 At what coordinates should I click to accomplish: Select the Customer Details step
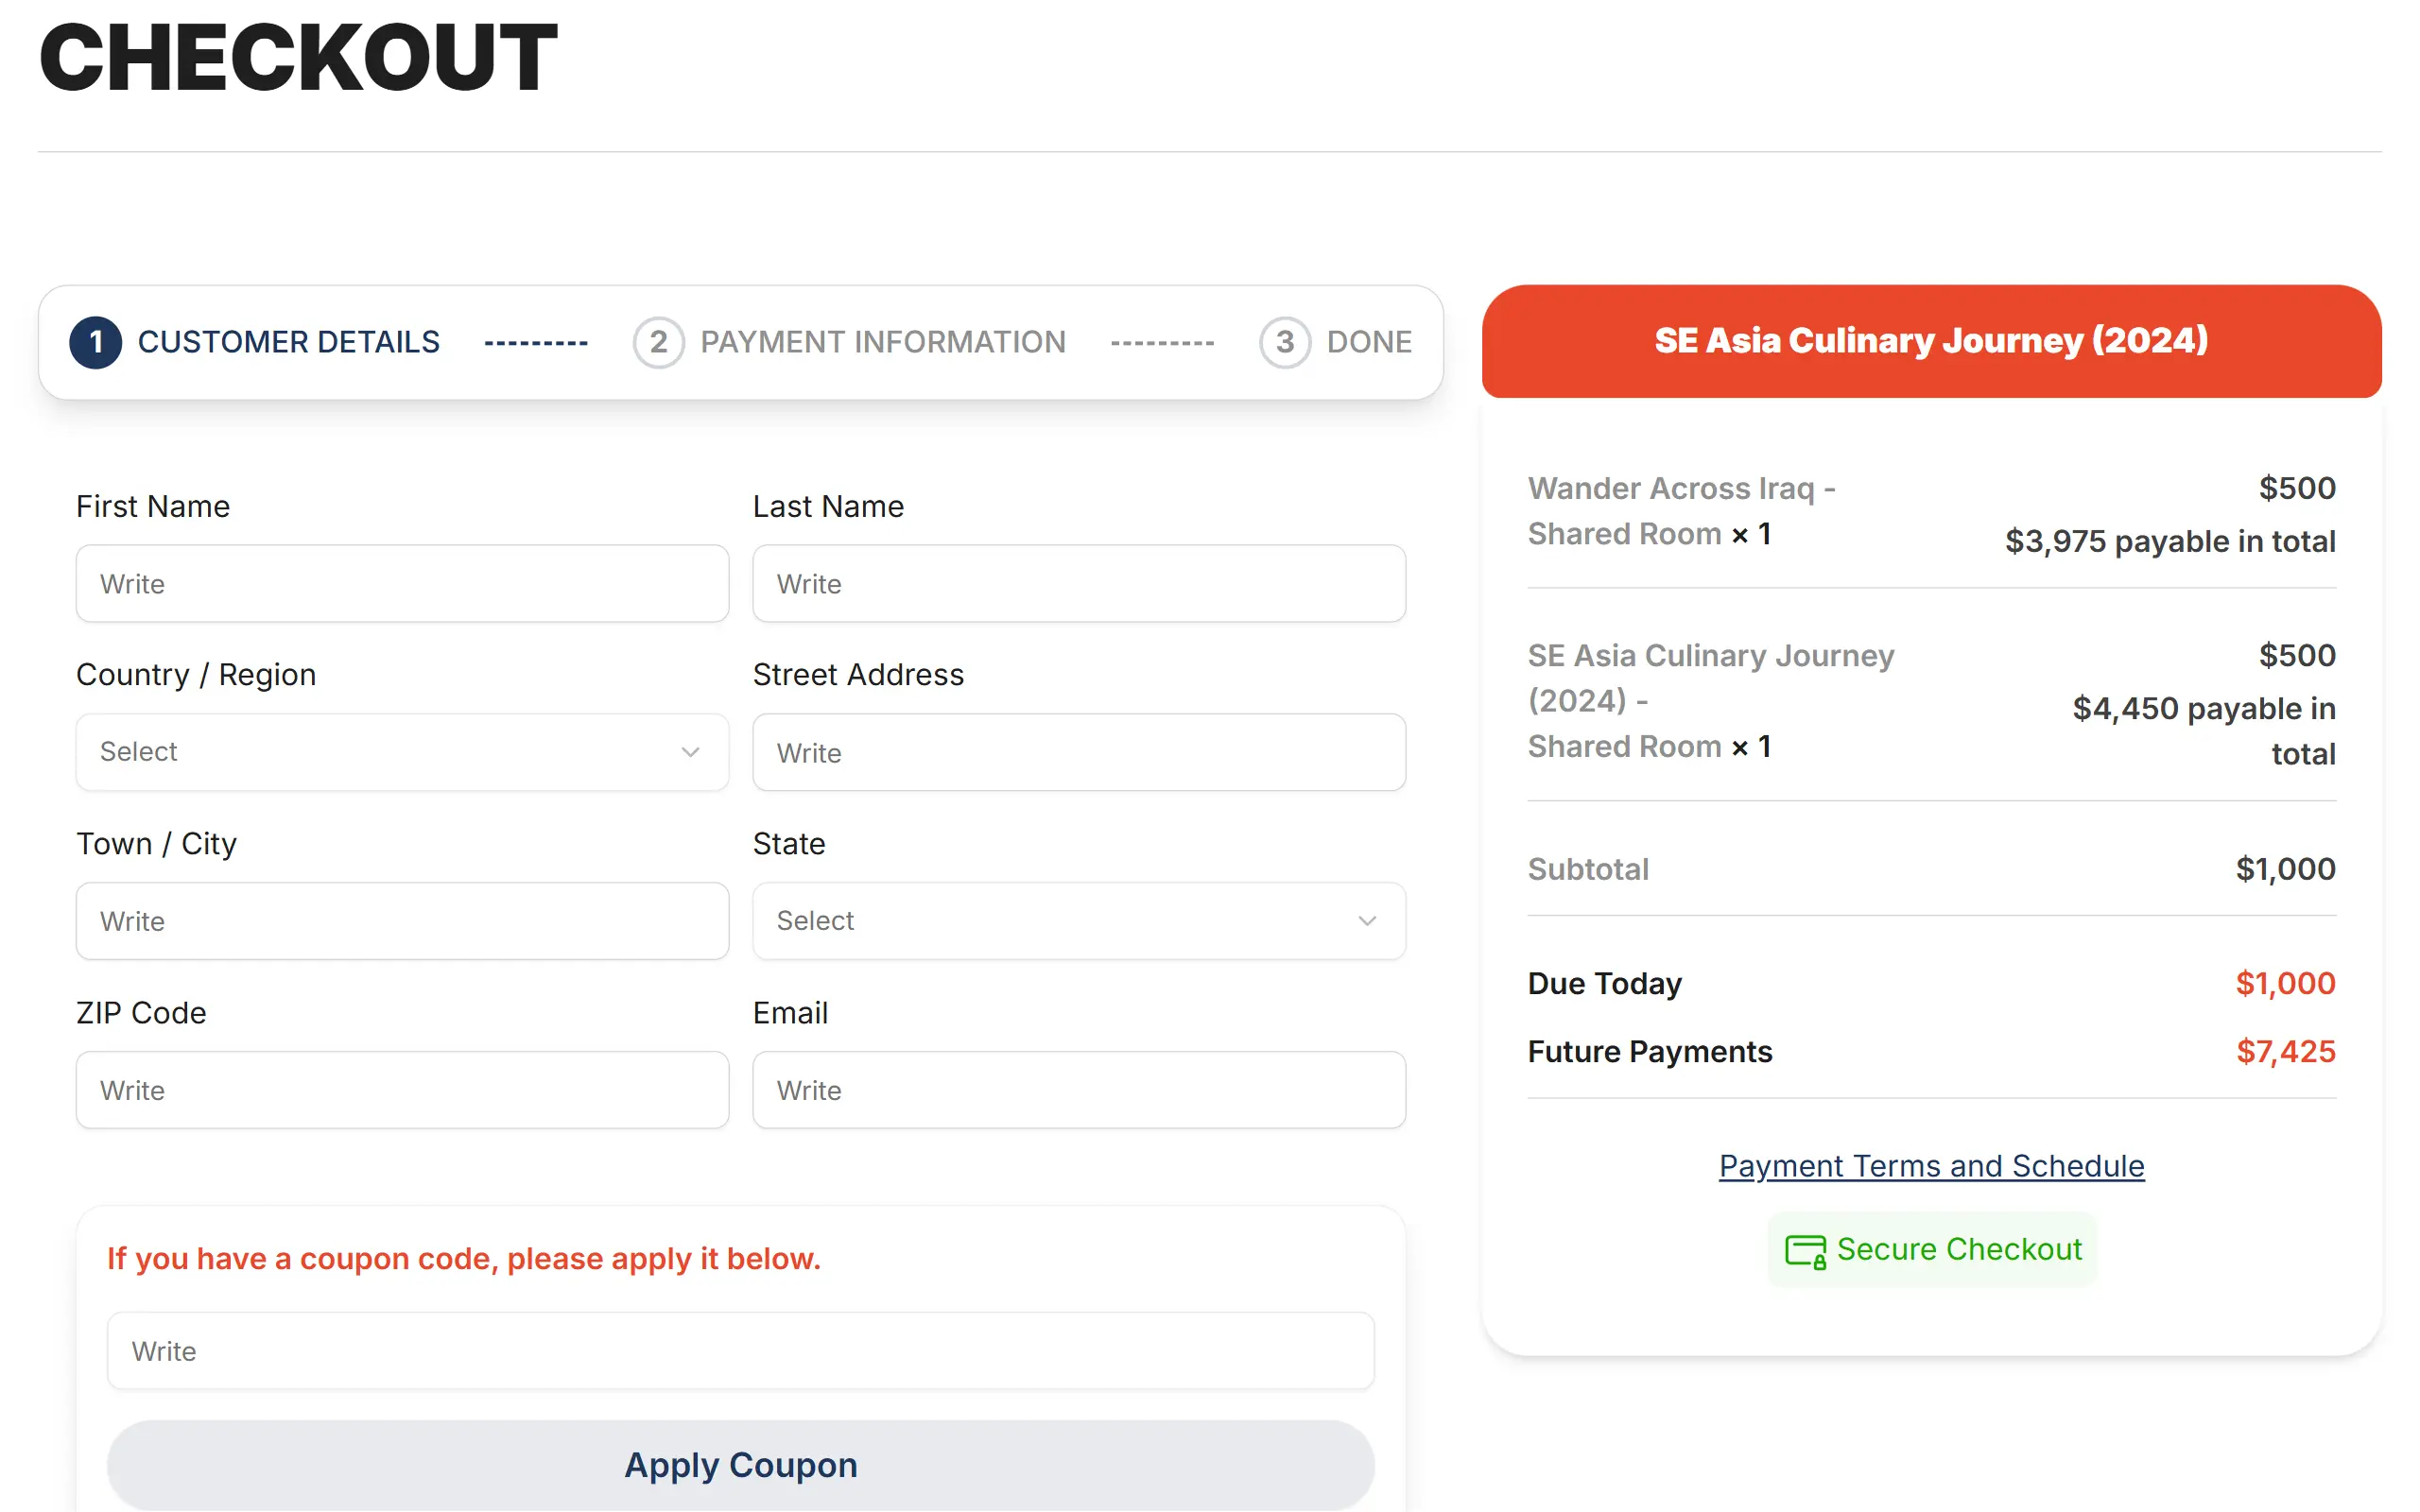tap(288, 343)
